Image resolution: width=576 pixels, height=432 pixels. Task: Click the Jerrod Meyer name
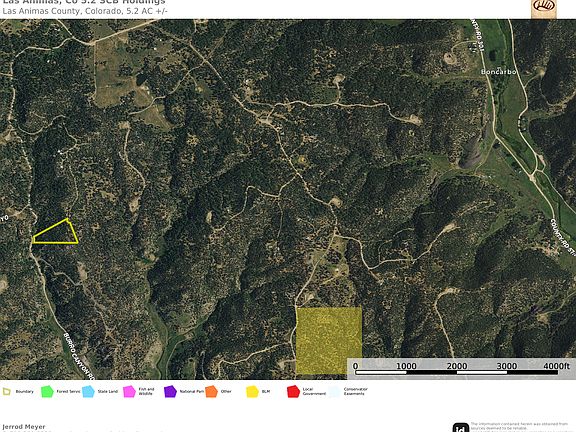24,427
